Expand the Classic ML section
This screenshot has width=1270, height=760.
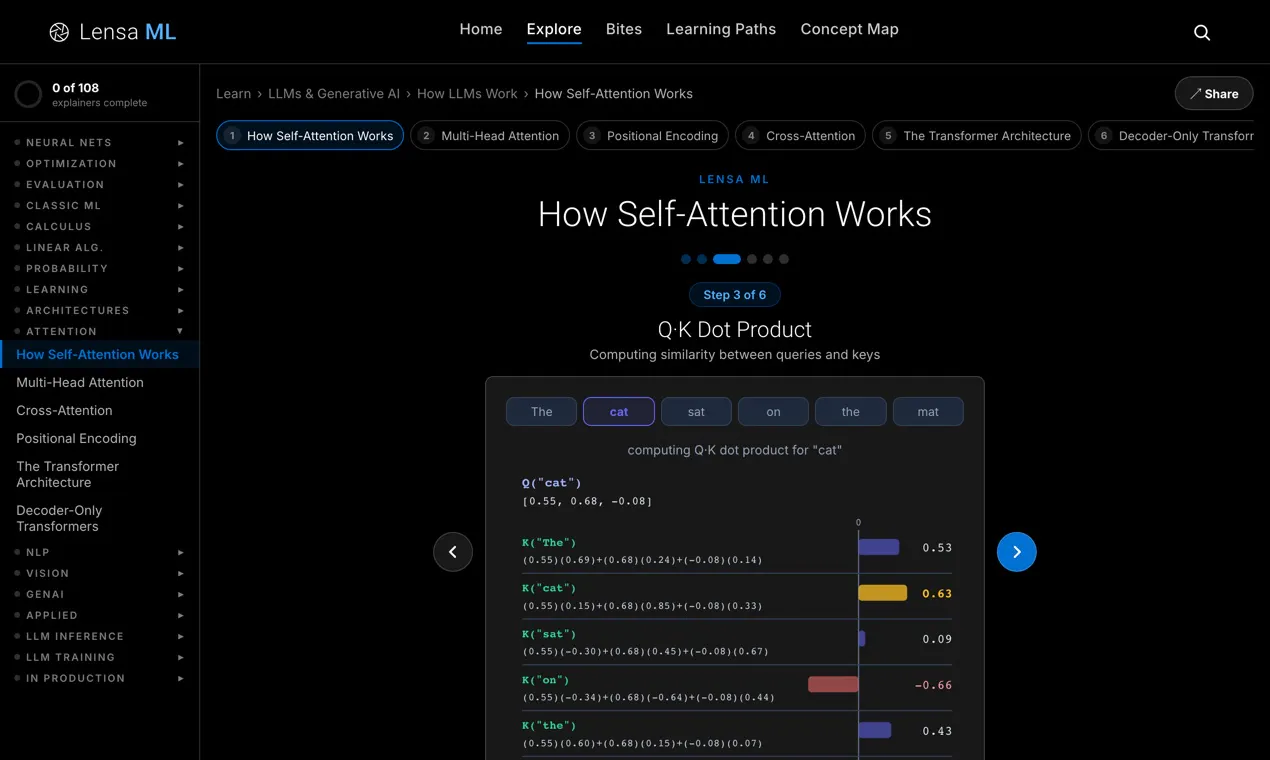pos(100,205)
